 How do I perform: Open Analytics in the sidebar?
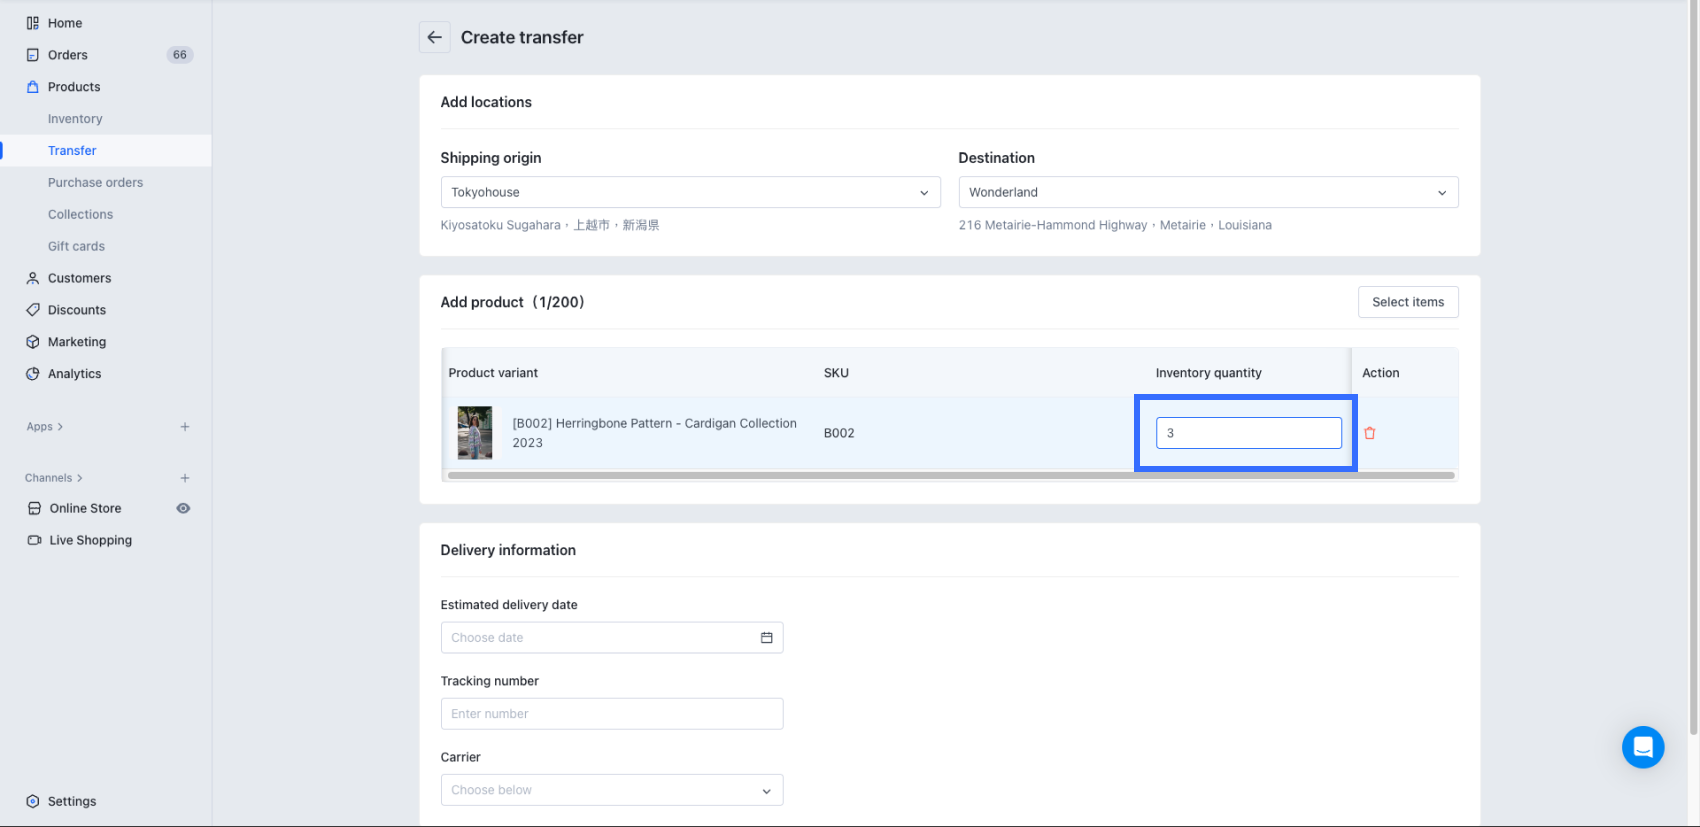pos(74,374)
